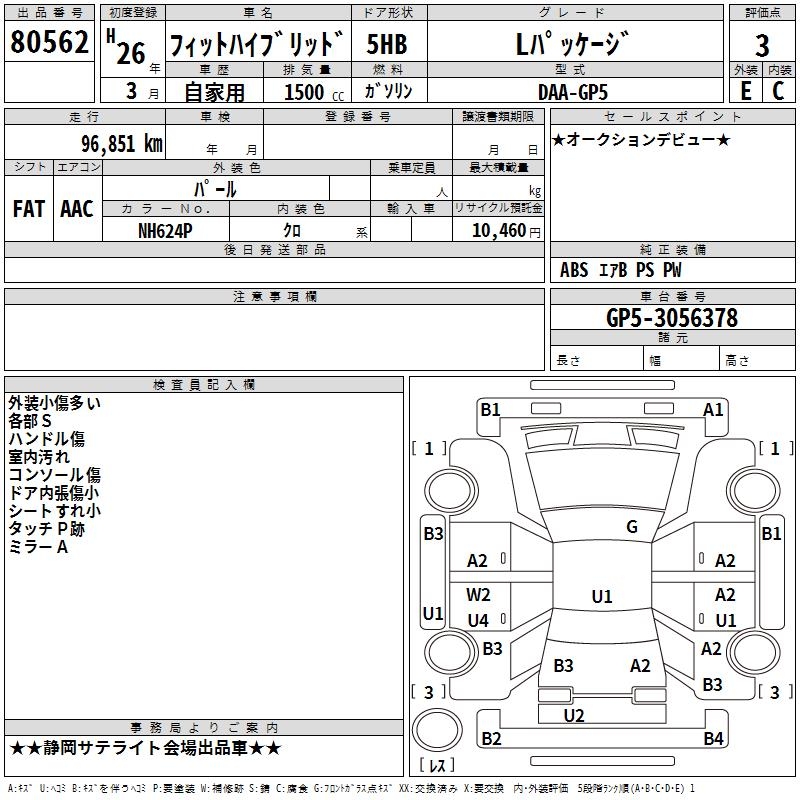Click the grade Lパッケージ
This screenshot has width=800, height=800.
click(572, 43)
